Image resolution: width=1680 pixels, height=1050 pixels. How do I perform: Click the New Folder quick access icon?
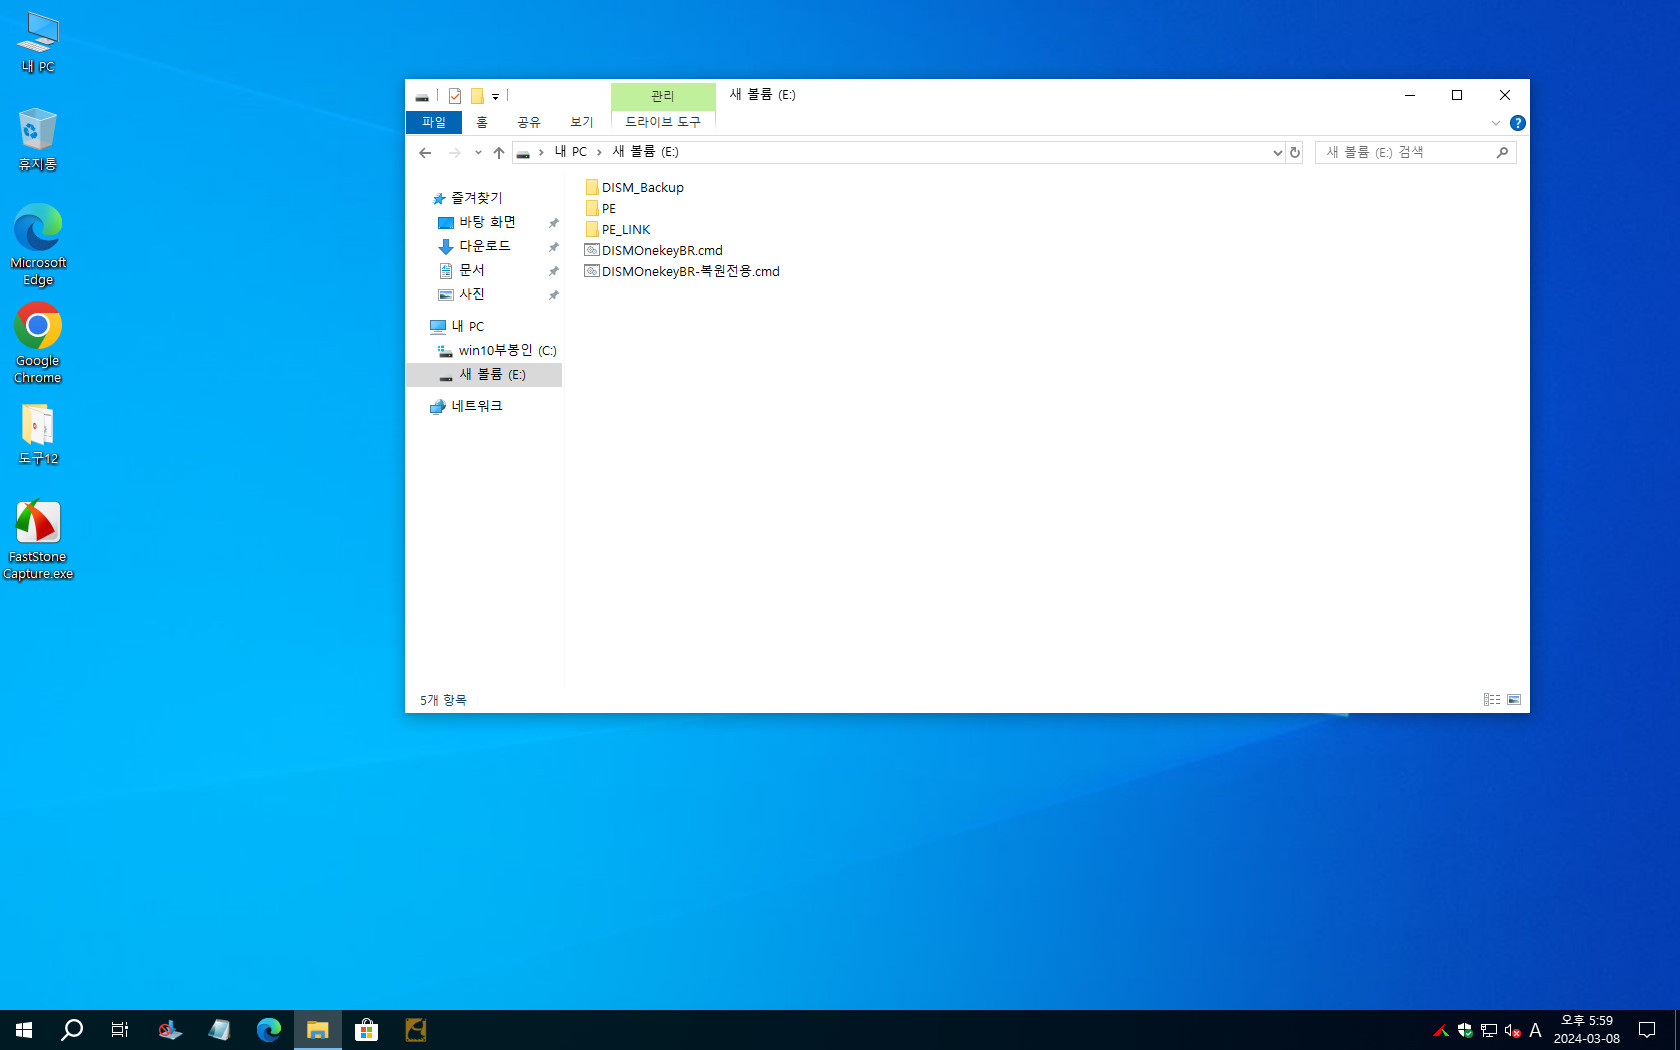click(477, 96)
